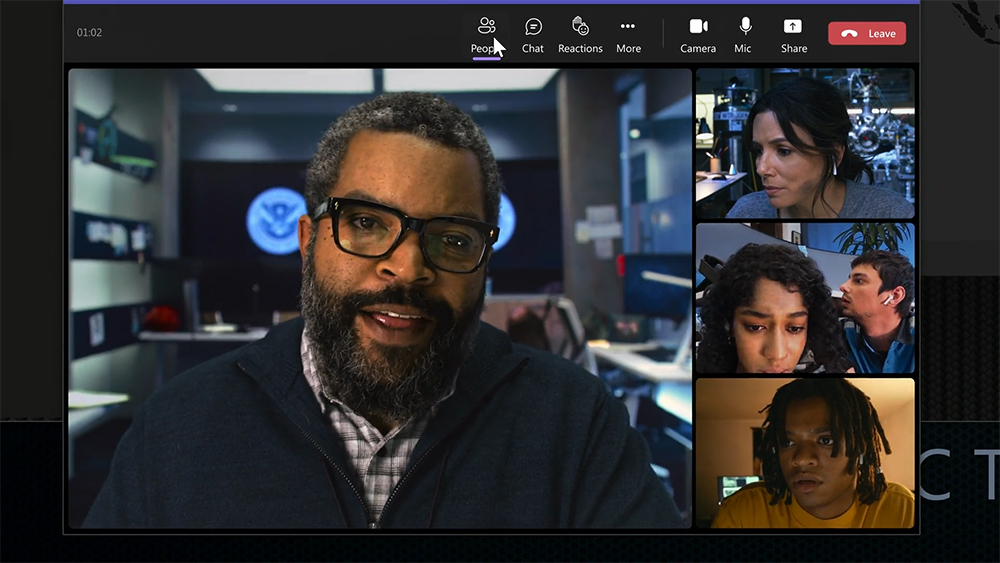
Task: Click the 01:02 meeting timer
Action: point(89,33)
